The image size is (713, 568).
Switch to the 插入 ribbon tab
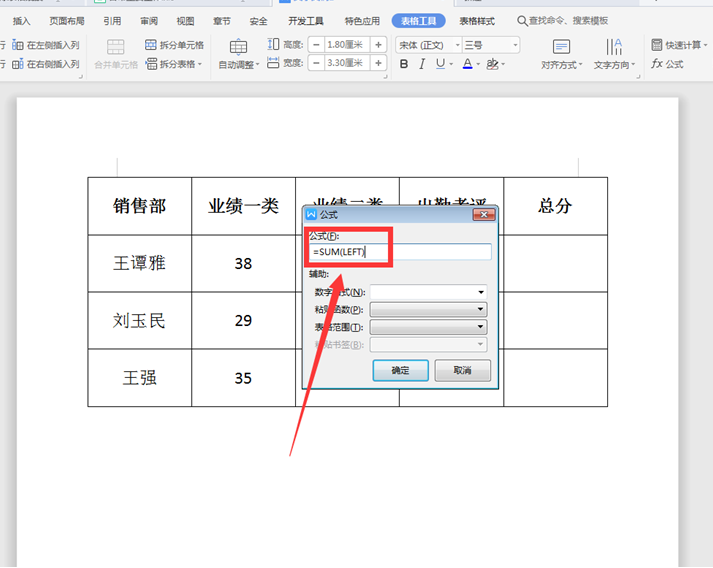pos(21,21)
